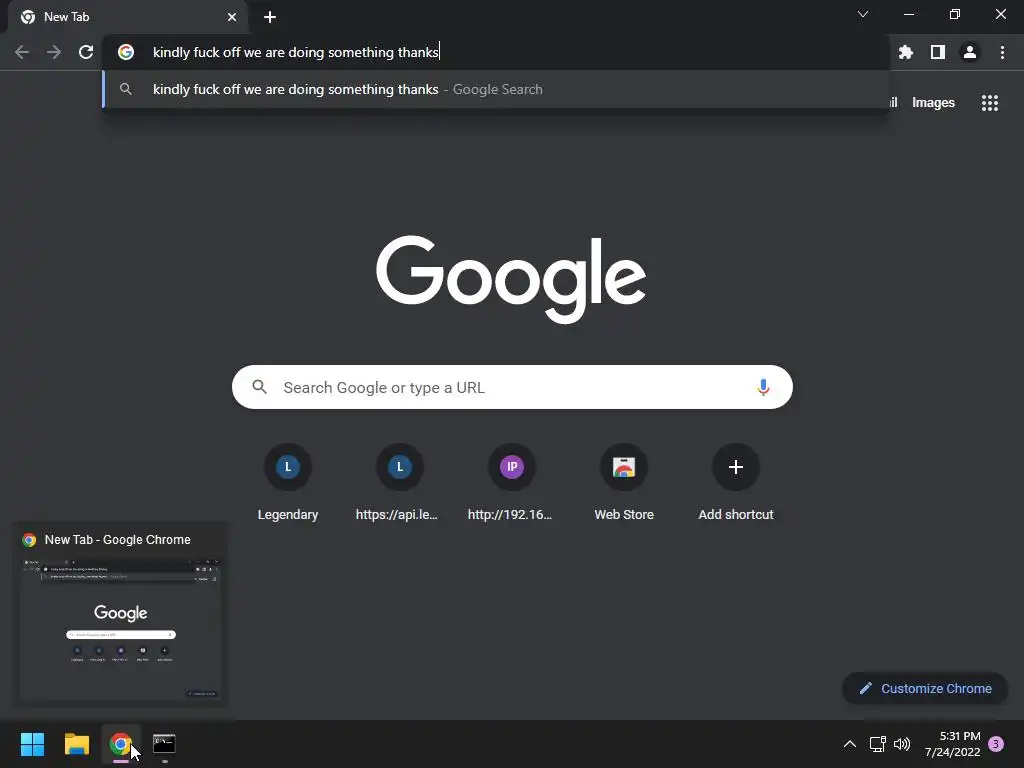Close the New Tab tab
The image size is (1024, 768).
tap(232, 17)
